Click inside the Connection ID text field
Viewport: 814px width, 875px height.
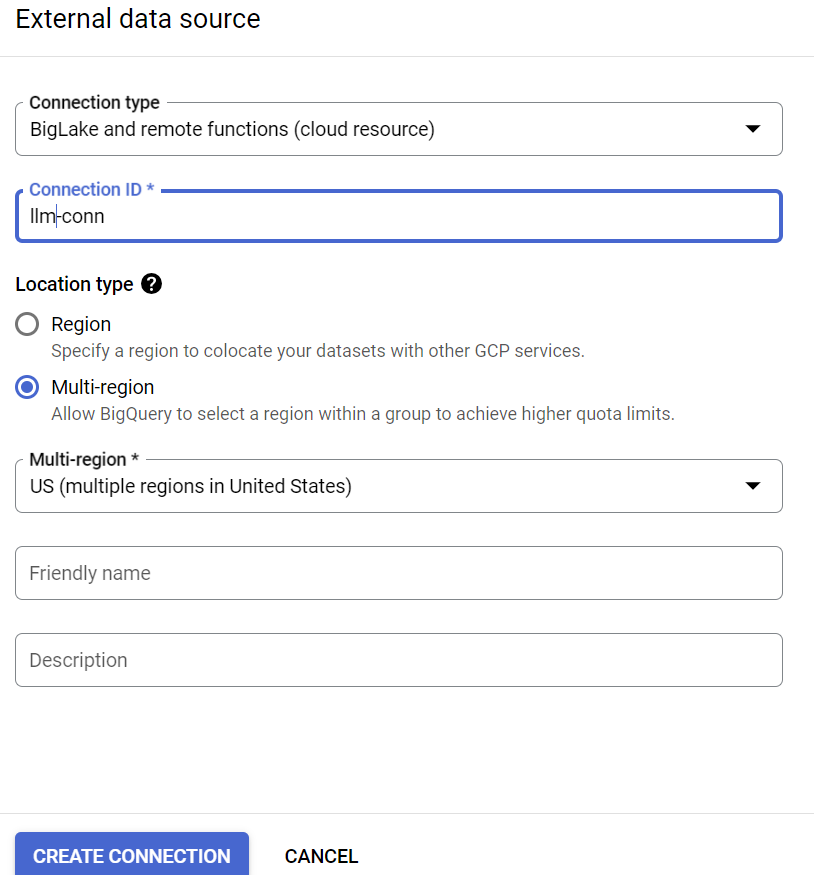pyautogui.click(x=400, y=216)
